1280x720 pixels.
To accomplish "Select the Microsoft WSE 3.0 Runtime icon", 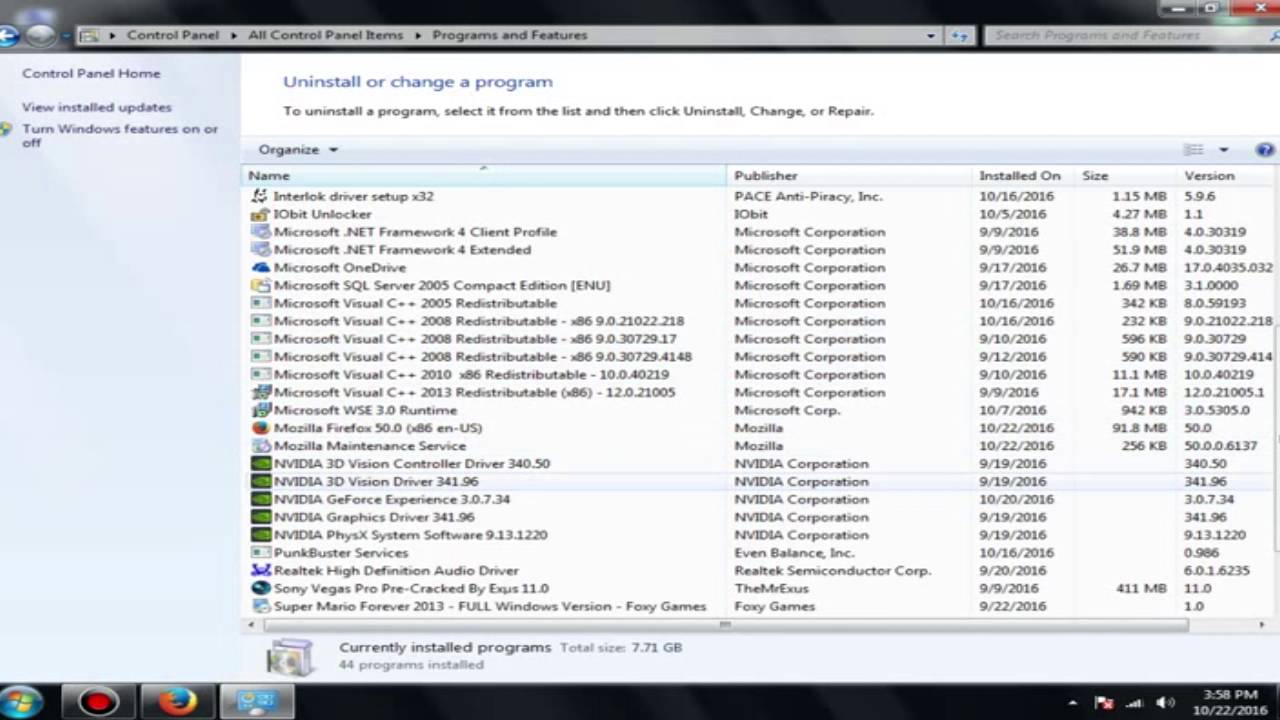I will click(x=260, y=410).
